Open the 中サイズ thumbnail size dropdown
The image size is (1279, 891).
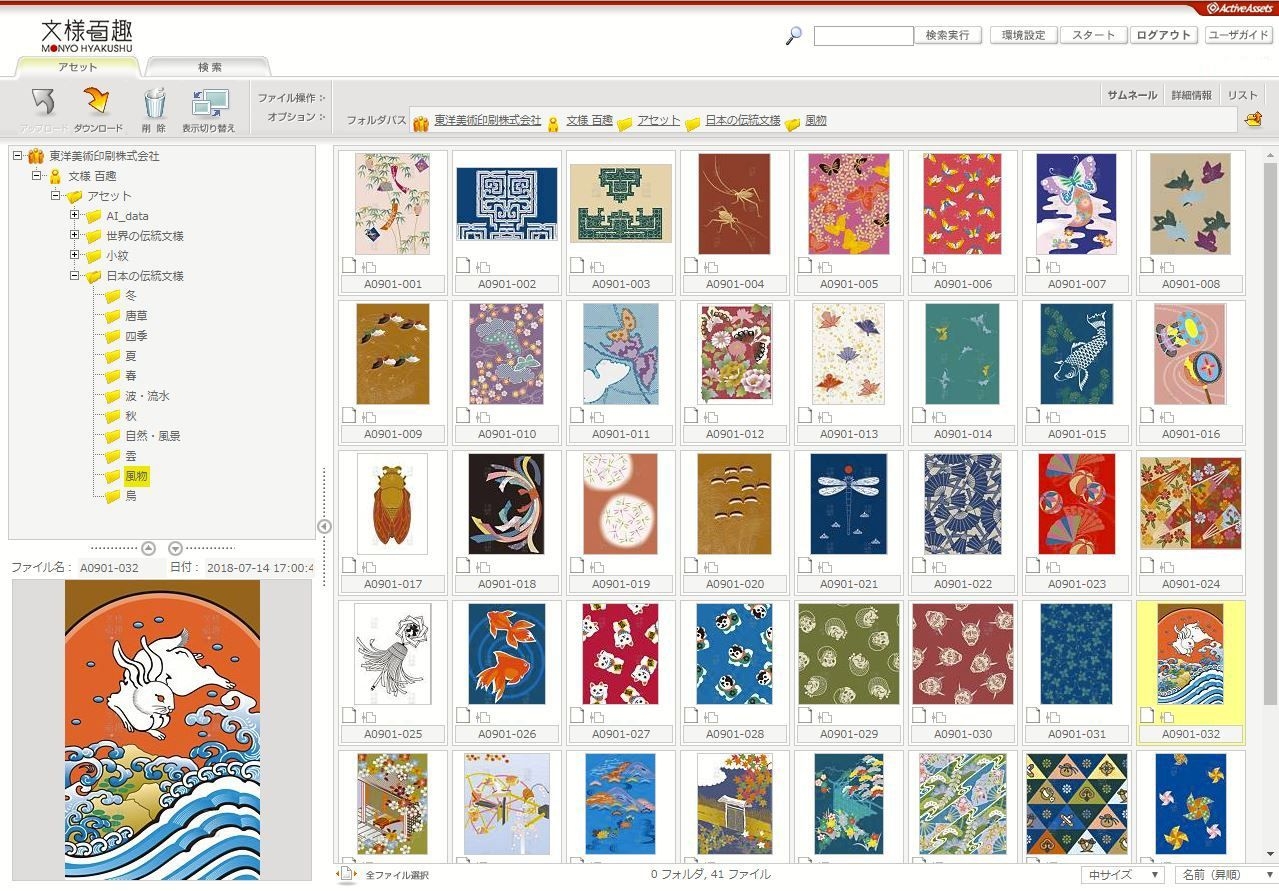pos(1122,875)
